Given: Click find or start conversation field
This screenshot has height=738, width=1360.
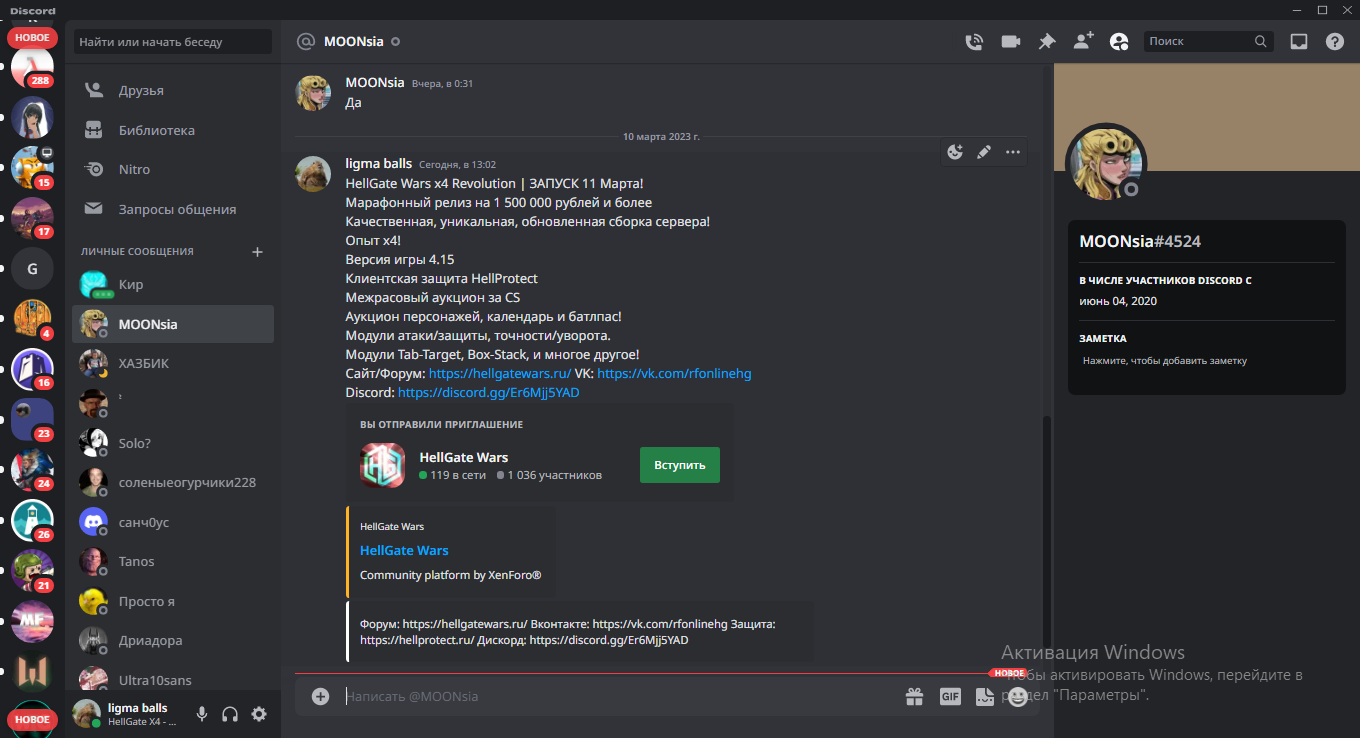Looking at the screenshot, I should [172, 42].
